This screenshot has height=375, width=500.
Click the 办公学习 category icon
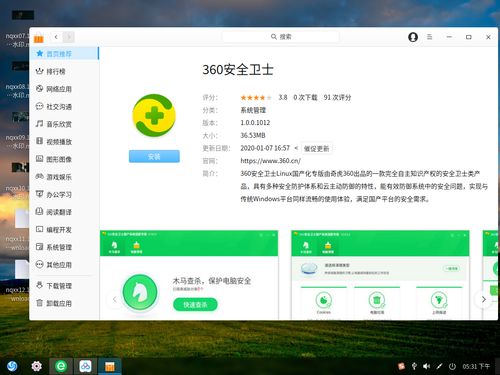tap(39, 194)
